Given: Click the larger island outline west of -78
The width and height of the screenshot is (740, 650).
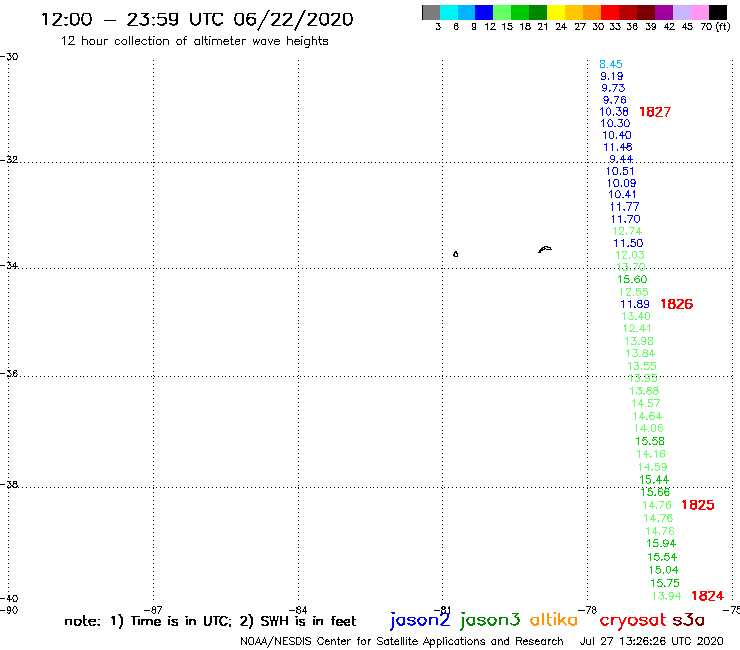Looking at the screenshot, I should pyautogui.click(x=545, y=249).
